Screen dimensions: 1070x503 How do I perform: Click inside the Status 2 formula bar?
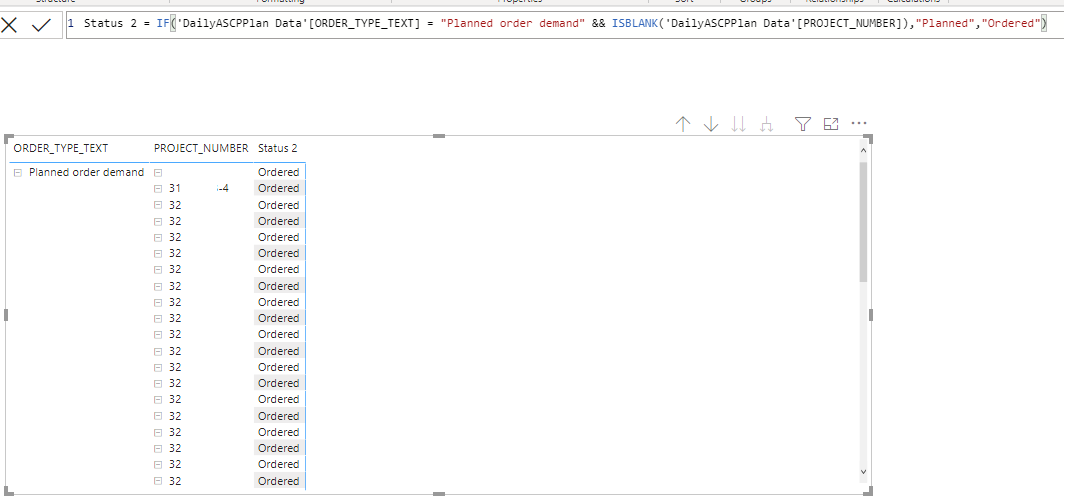[564, 24]
